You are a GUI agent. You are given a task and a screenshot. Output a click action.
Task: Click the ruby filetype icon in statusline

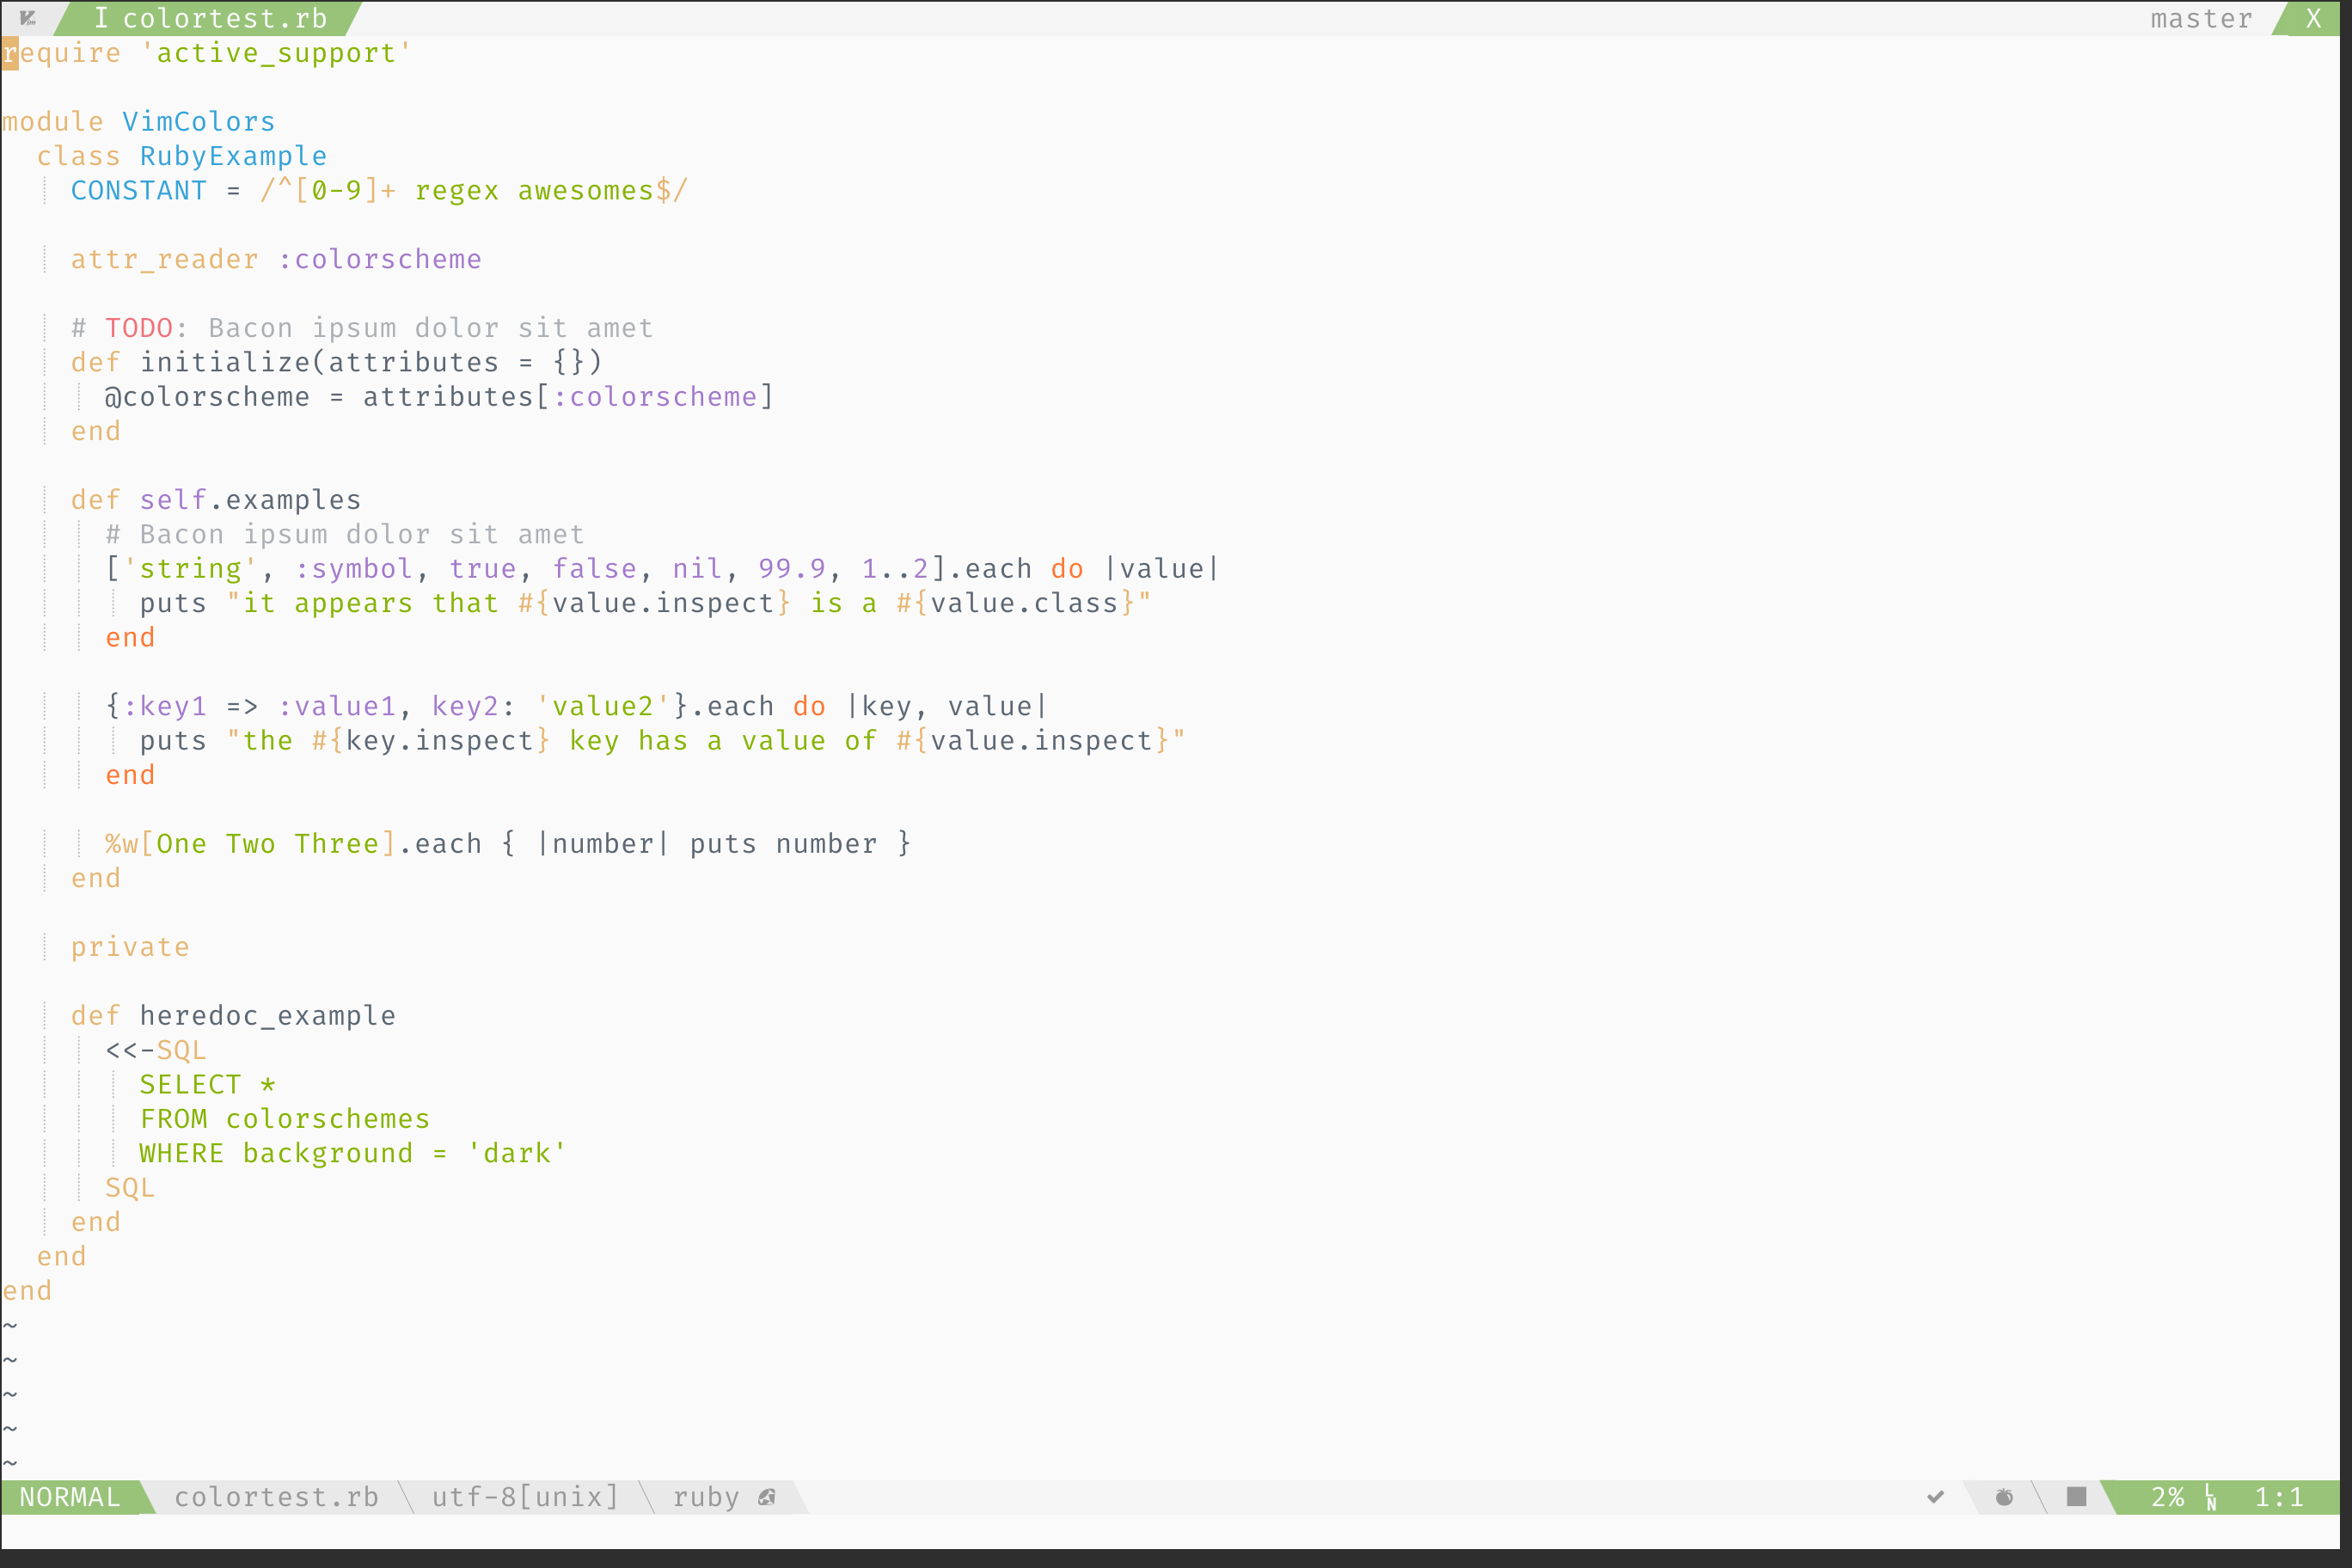pyautogui.click(x=767, y=1497)
